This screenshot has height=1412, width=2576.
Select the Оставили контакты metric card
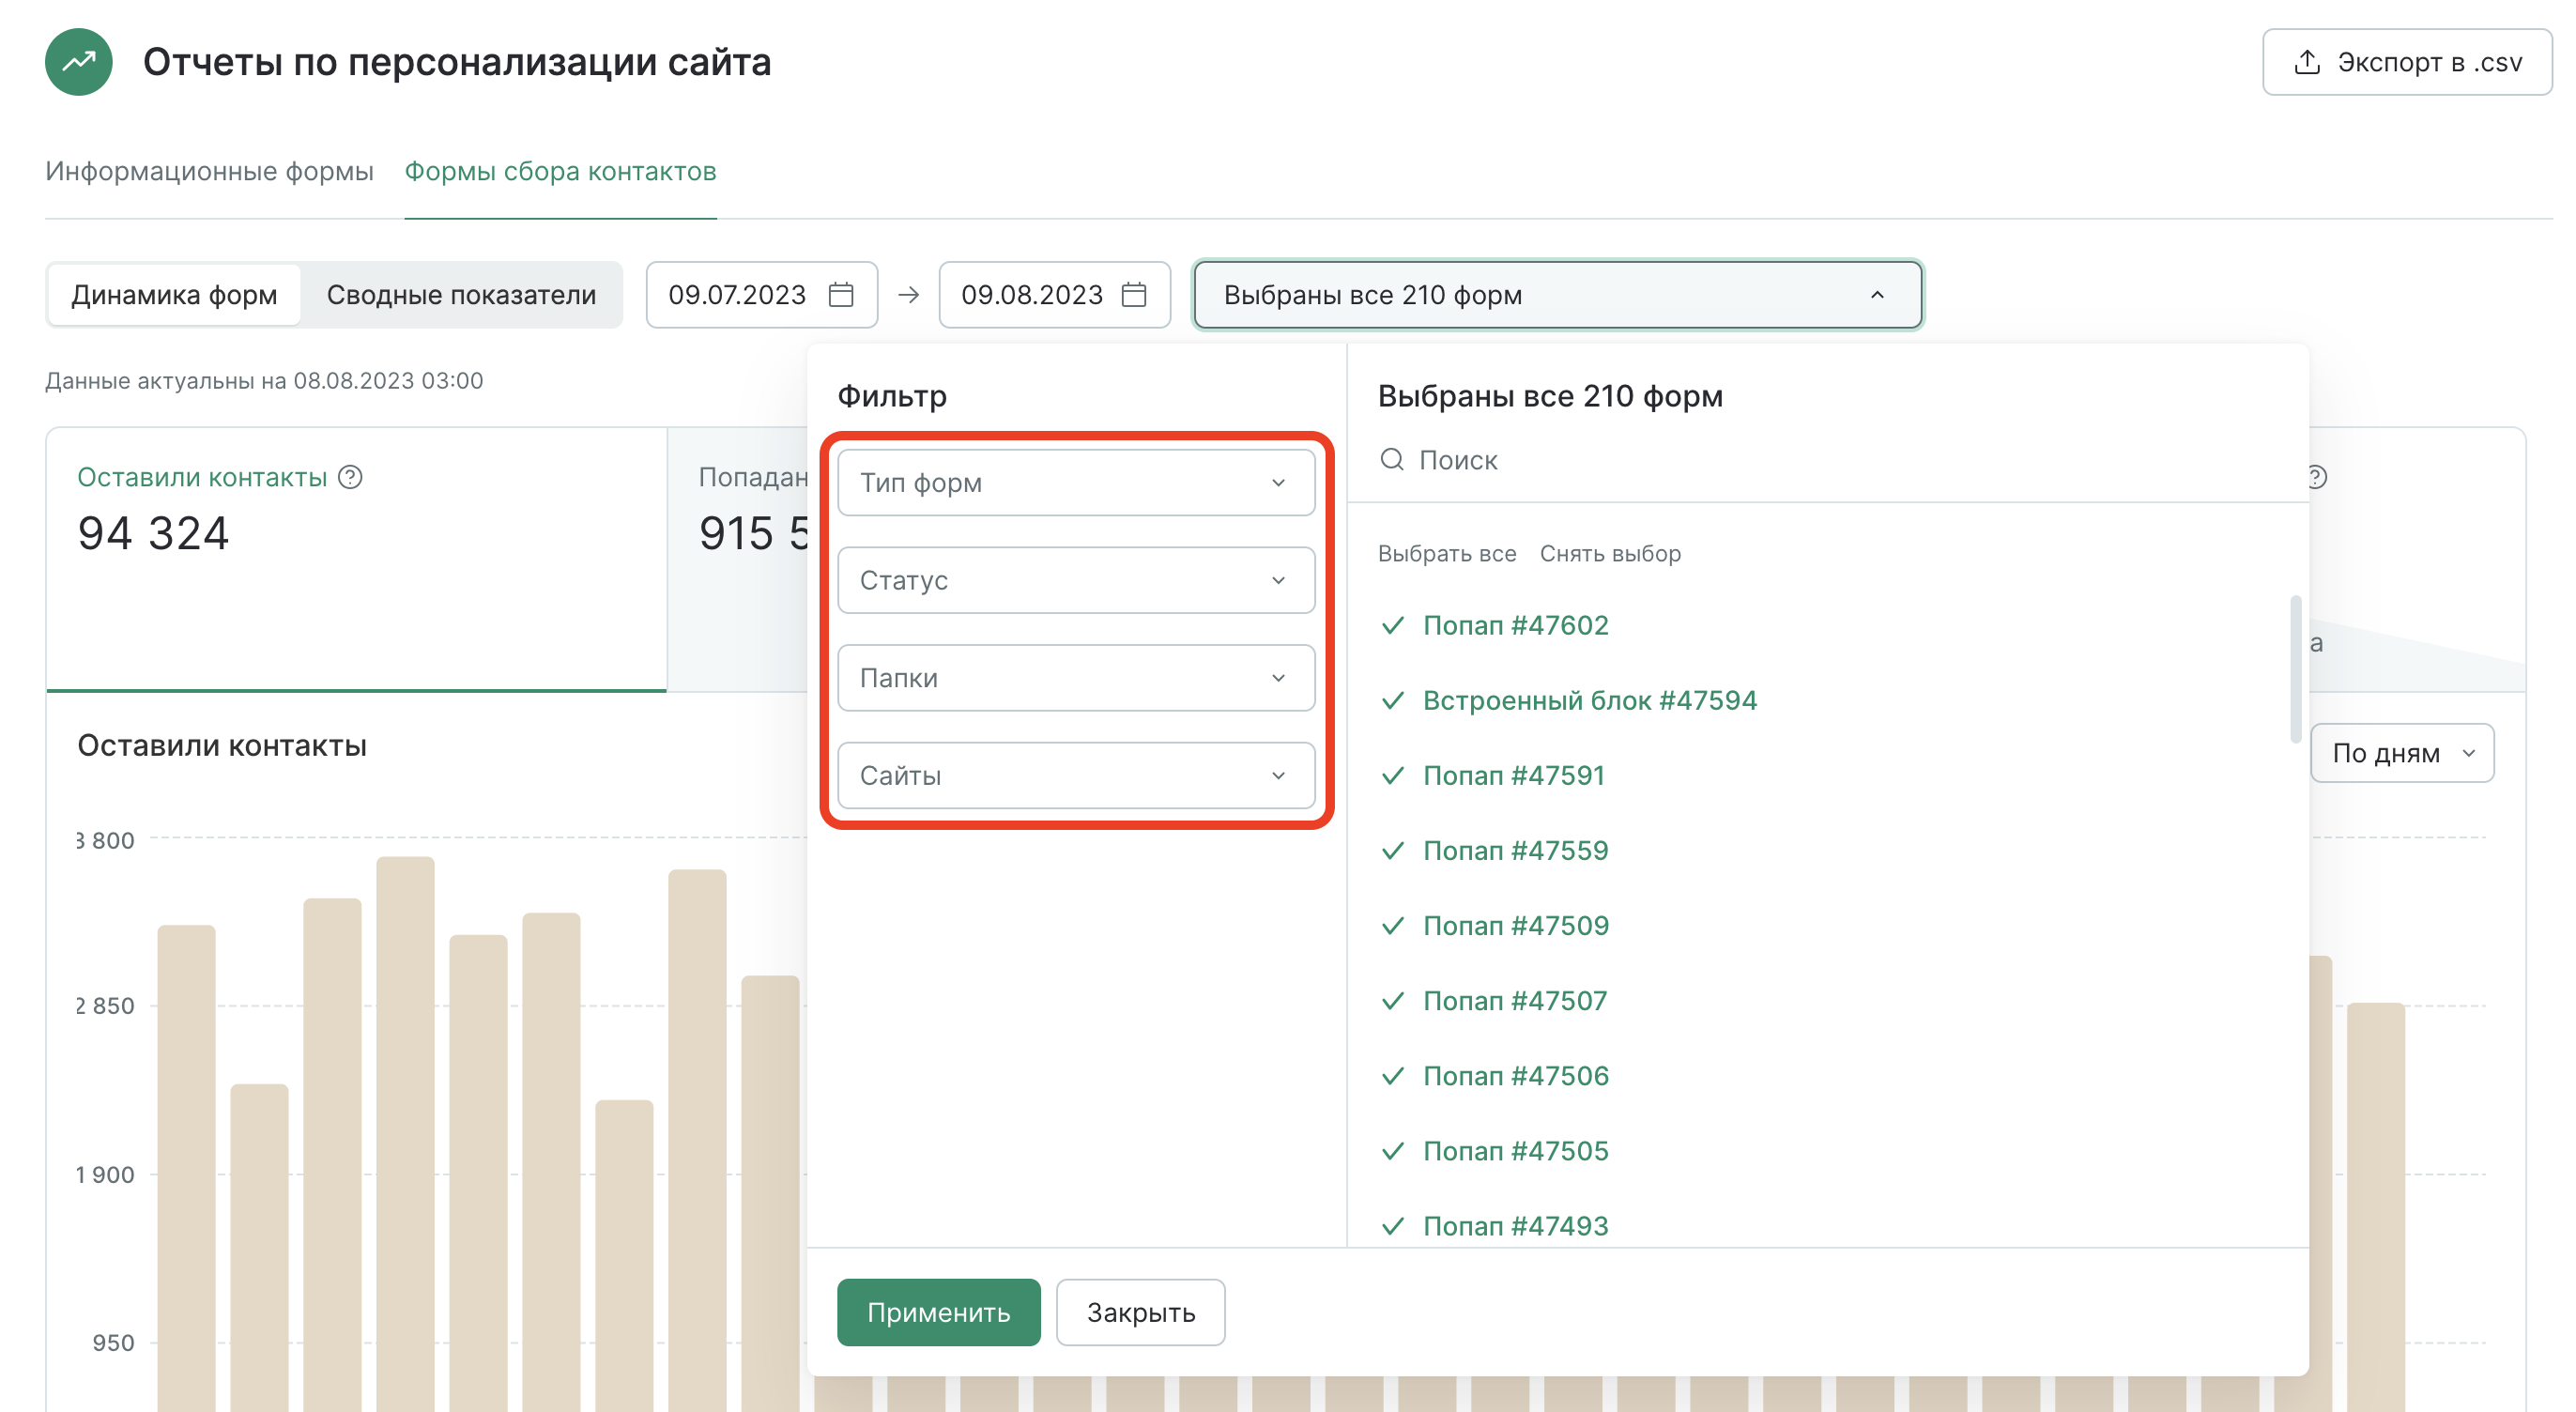(x=356, y=560)
